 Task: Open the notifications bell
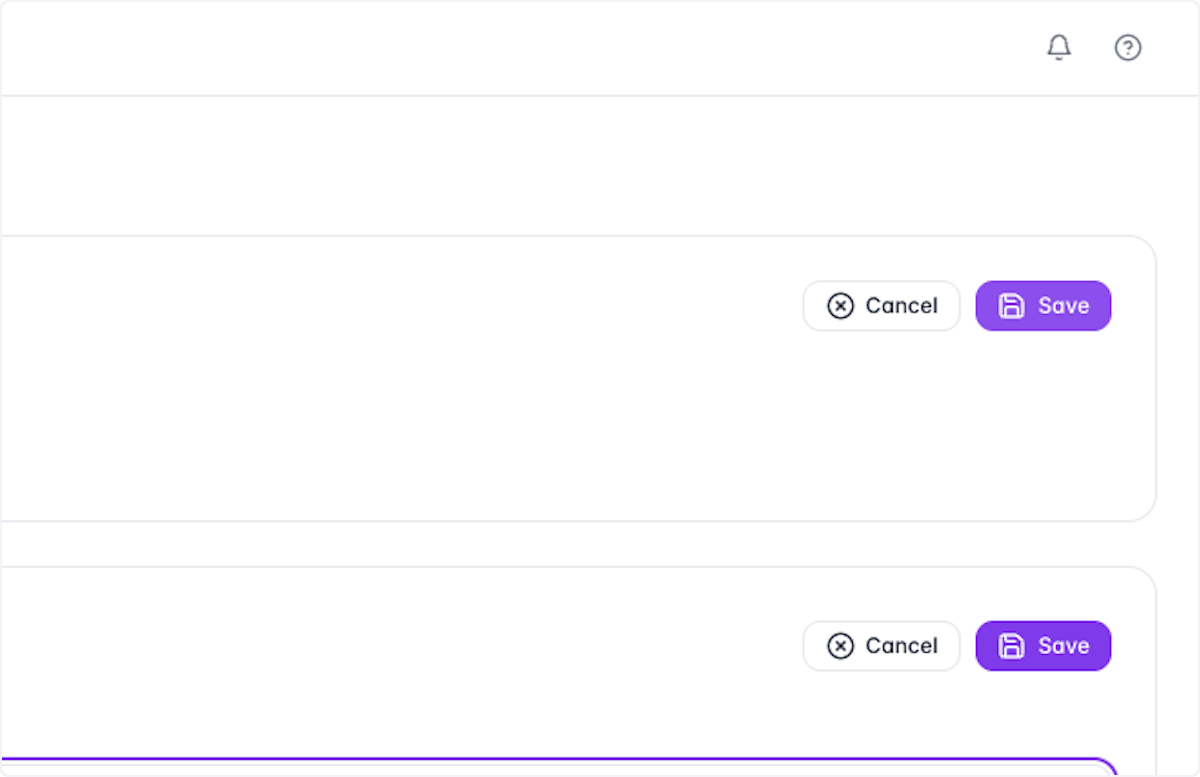click(1059, 47)
